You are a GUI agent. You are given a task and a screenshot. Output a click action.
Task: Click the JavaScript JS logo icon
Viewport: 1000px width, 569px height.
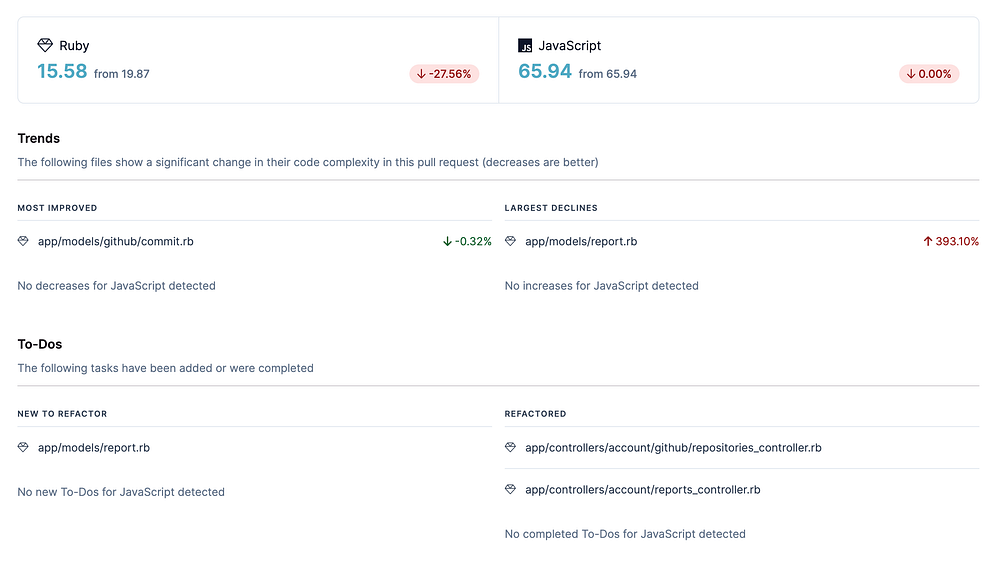525,46
